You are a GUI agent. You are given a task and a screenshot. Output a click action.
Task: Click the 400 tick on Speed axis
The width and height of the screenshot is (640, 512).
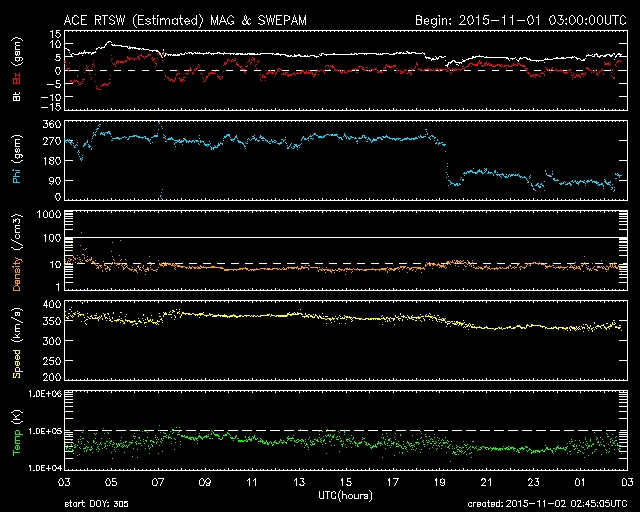tap(50, 303)
